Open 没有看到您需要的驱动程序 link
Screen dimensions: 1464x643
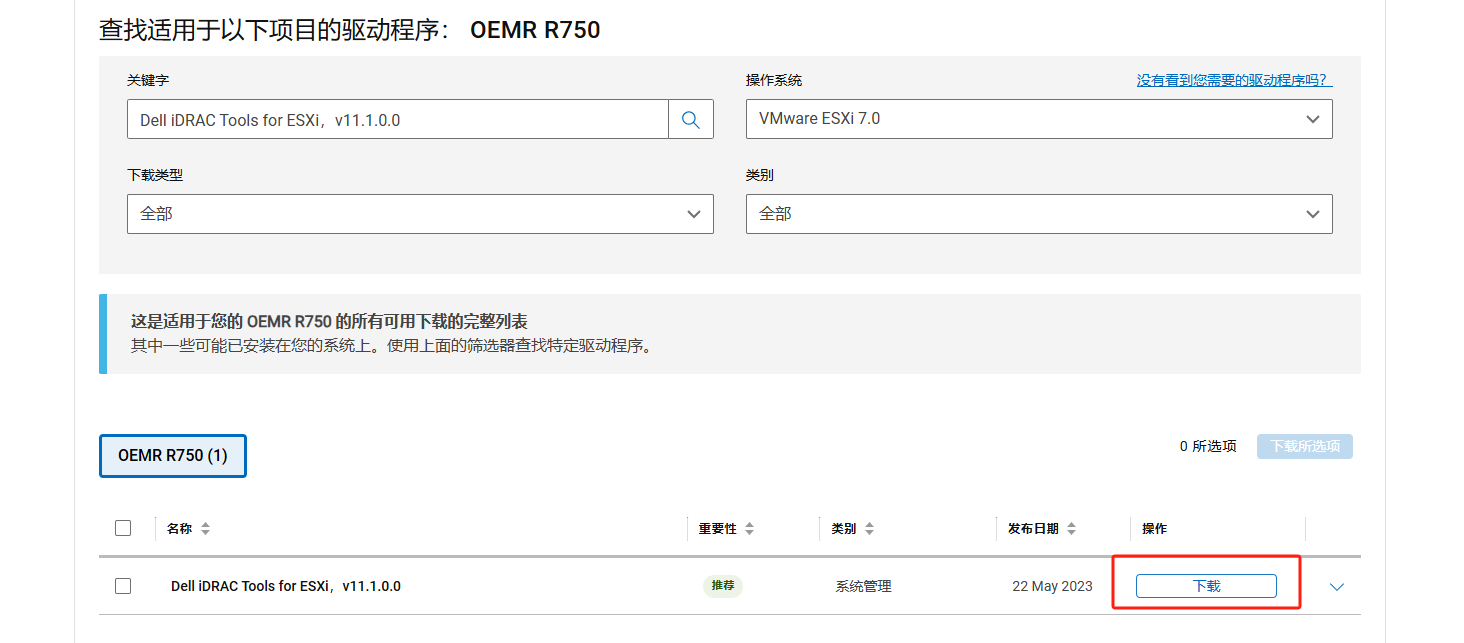point(1234,80)
